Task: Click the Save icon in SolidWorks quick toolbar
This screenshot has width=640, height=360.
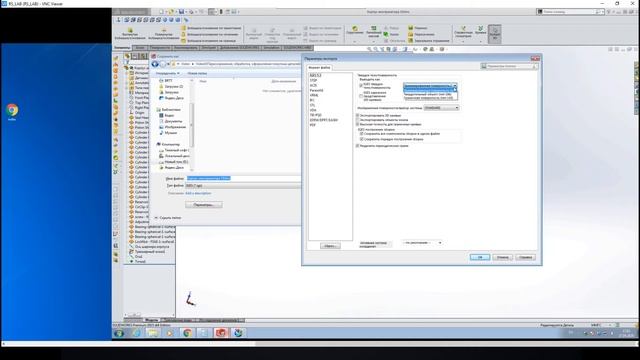Action: point(182,12)
